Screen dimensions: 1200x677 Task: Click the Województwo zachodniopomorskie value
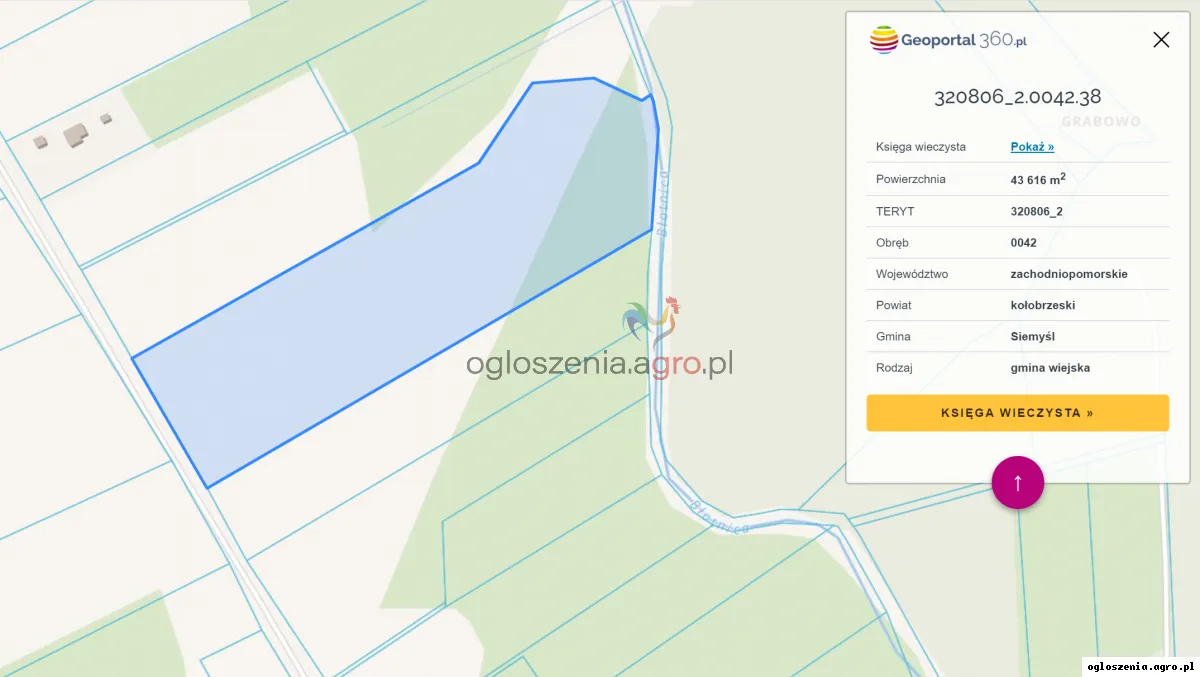coord(1069,274)
